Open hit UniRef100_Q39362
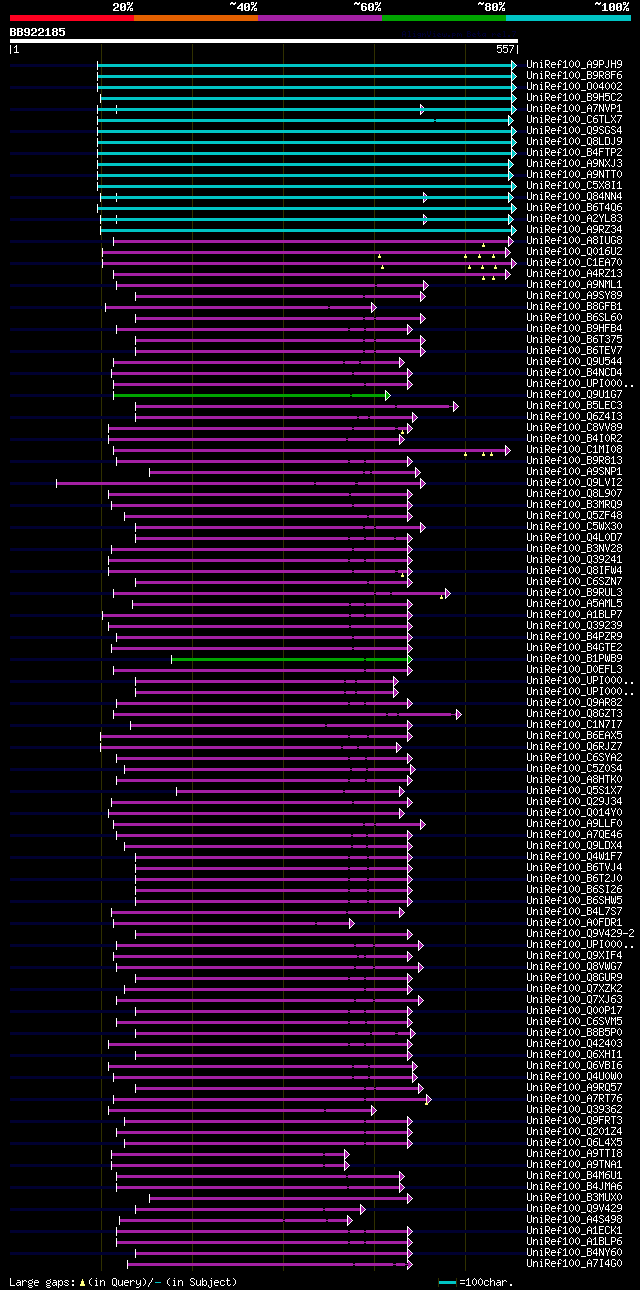This screenshot has height=1290, width=640. click(x=574, y=1110)
